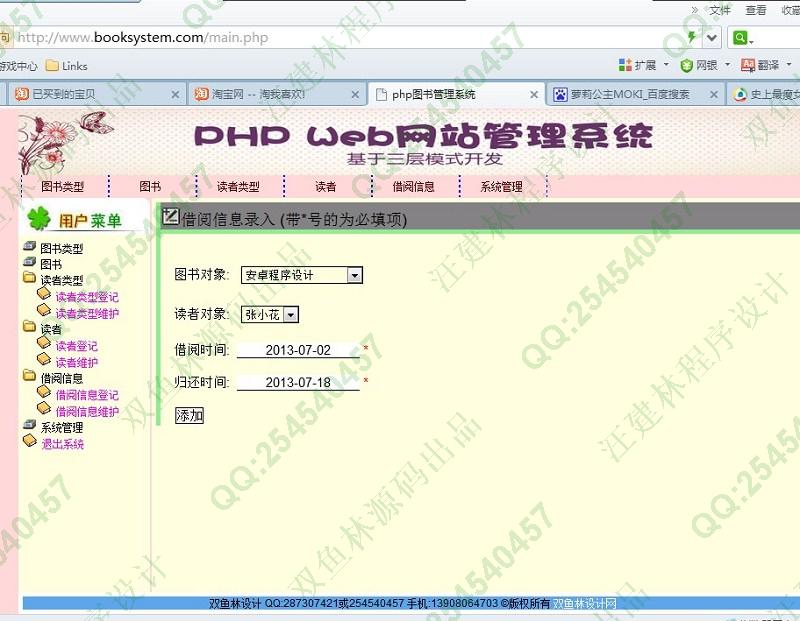Open the 读者 top navigation menu
The width and height of the screenshot is (800, 621).
tap(326, 187)
